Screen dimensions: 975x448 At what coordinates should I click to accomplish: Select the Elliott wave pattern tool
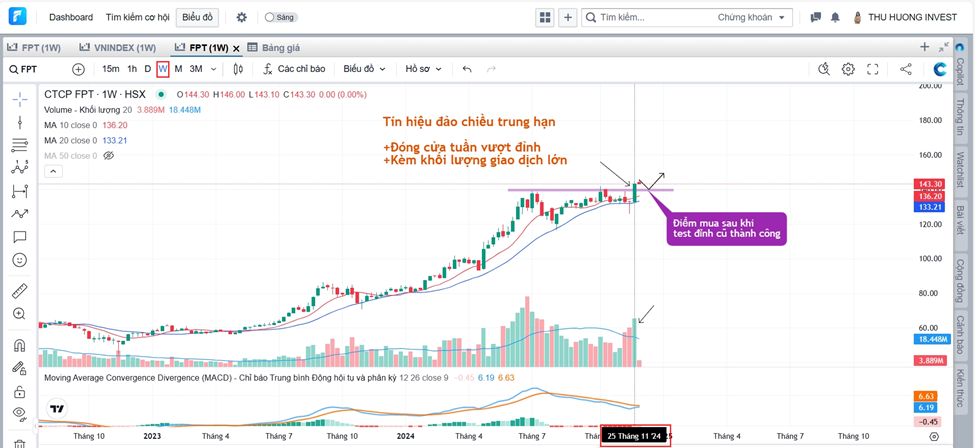(20, 167)
